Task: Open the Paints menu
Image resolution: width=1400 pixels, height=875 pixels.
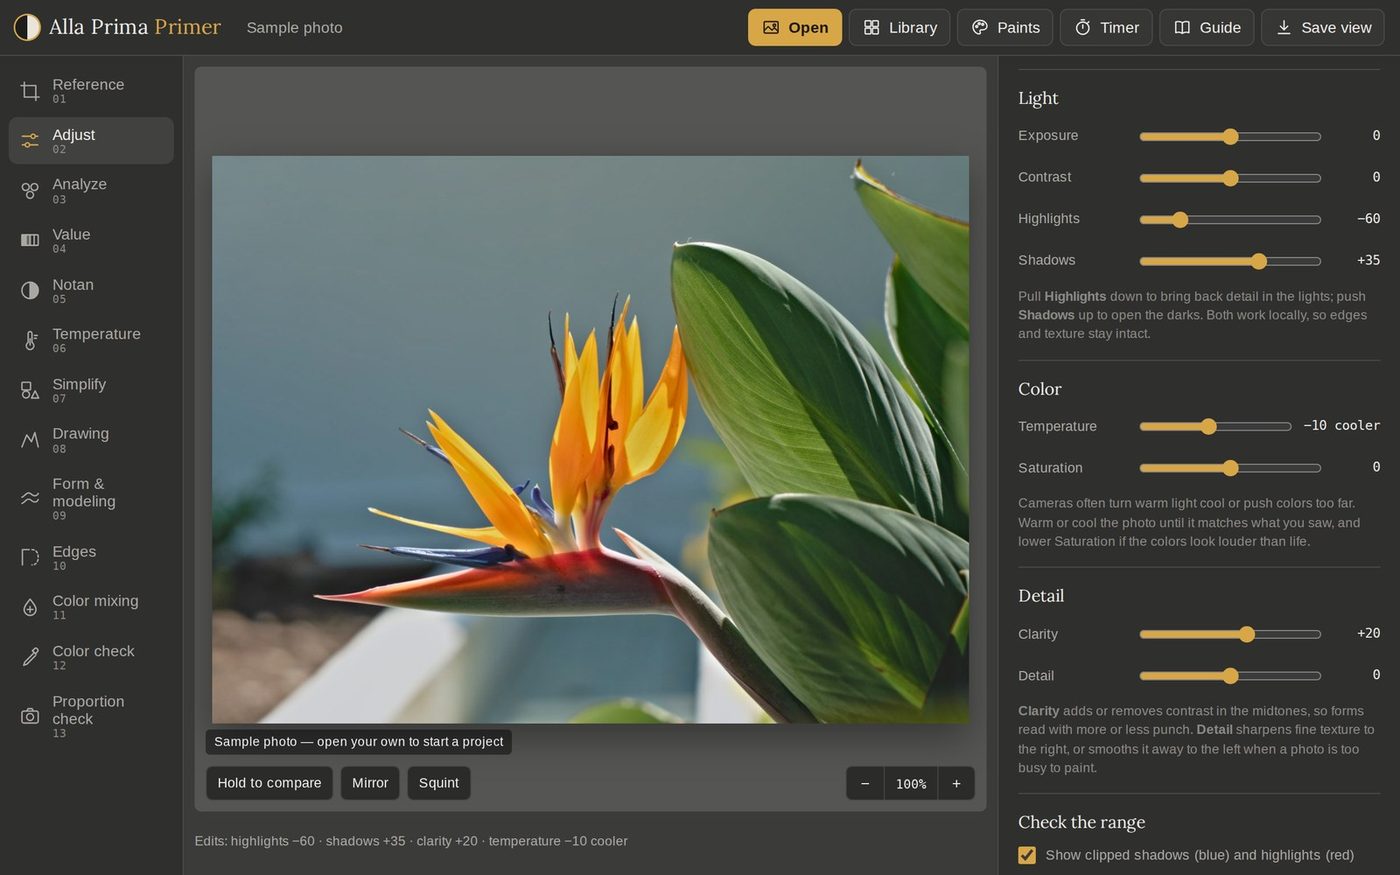Action: (1005, 28)
